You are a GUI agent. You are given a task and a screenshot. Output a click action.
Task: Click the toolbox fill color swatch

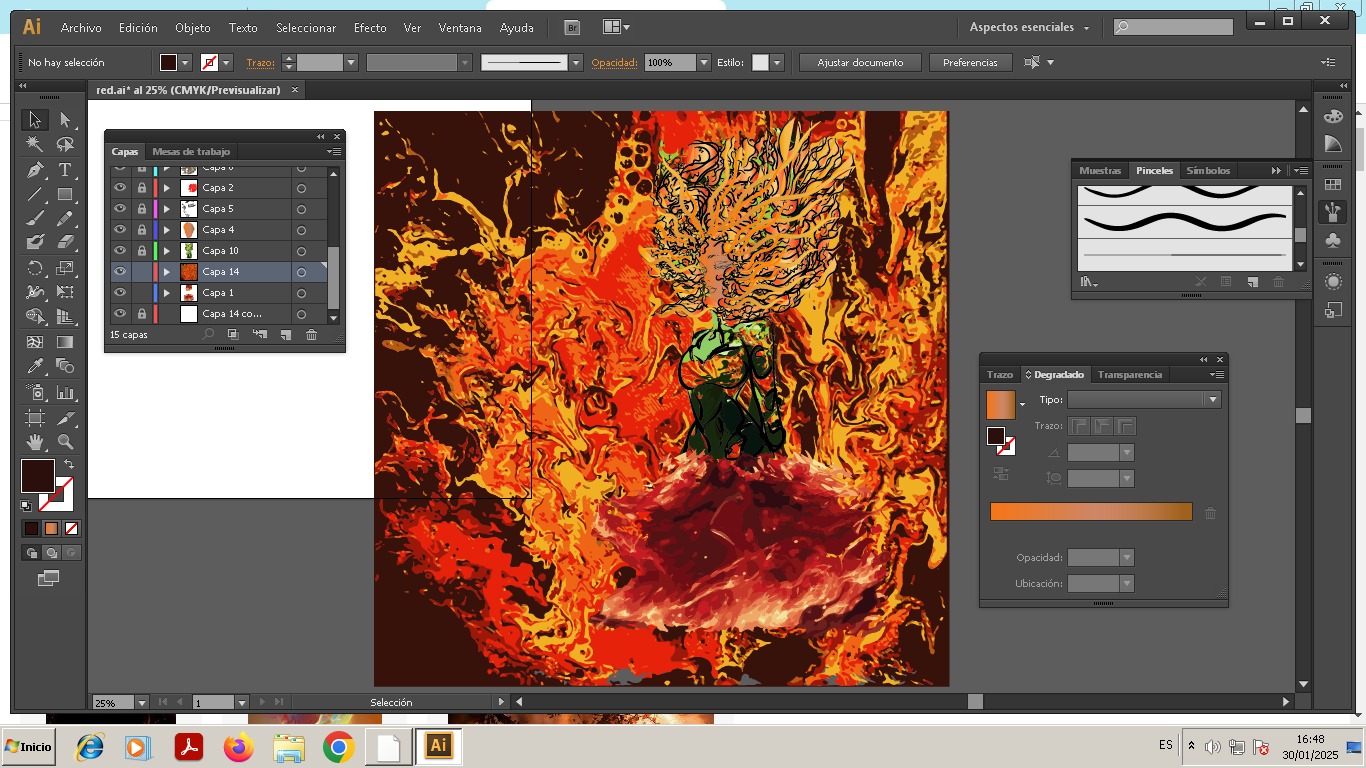click(x=38, y=476)
